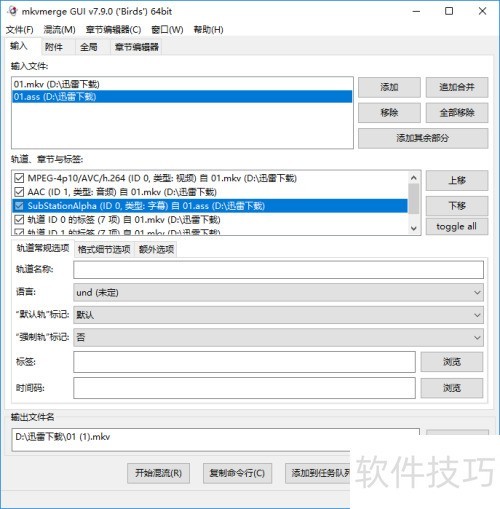Toggle checkbox for 轨道 ID 0 的标签 (7 项)
This screenshot has height=509, width=500.
[x=19, y=220]
